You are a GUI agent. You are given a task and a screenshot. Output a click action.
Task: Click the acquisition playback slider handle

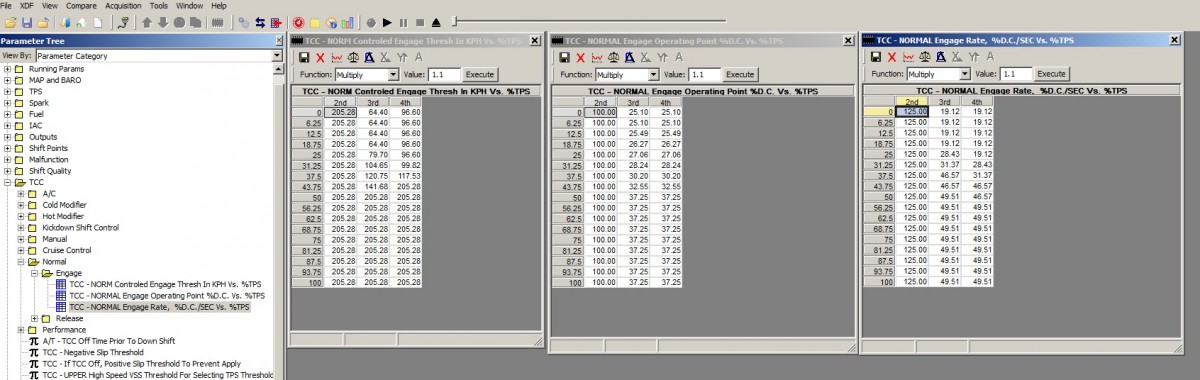[x=454, y=21]
